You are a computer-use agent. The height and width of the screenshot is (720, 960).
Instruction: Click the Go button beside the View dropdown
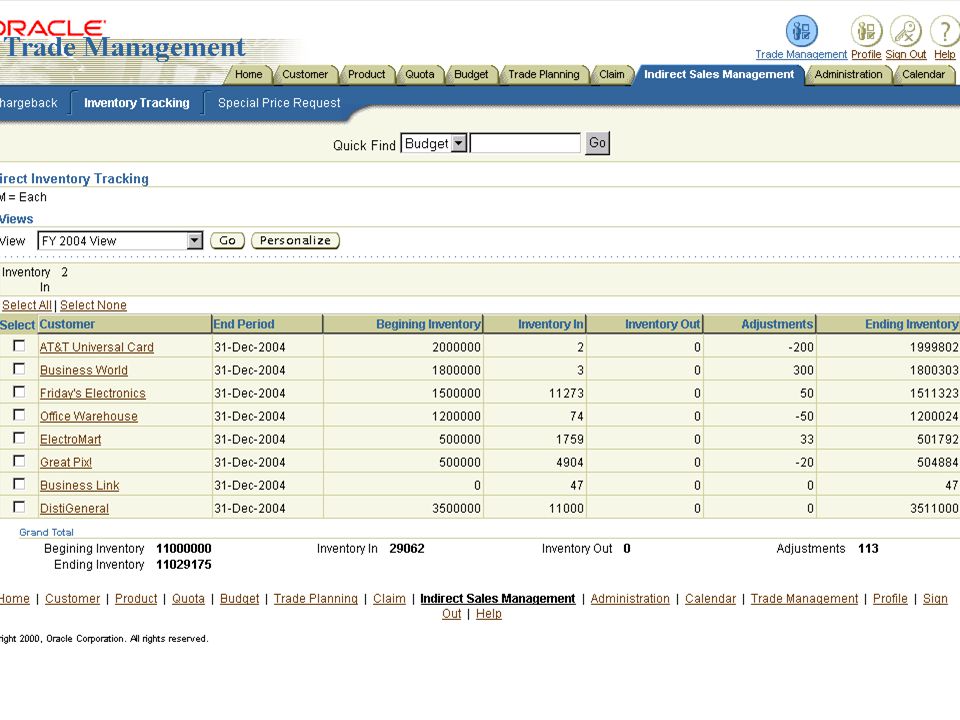[227, 241]
